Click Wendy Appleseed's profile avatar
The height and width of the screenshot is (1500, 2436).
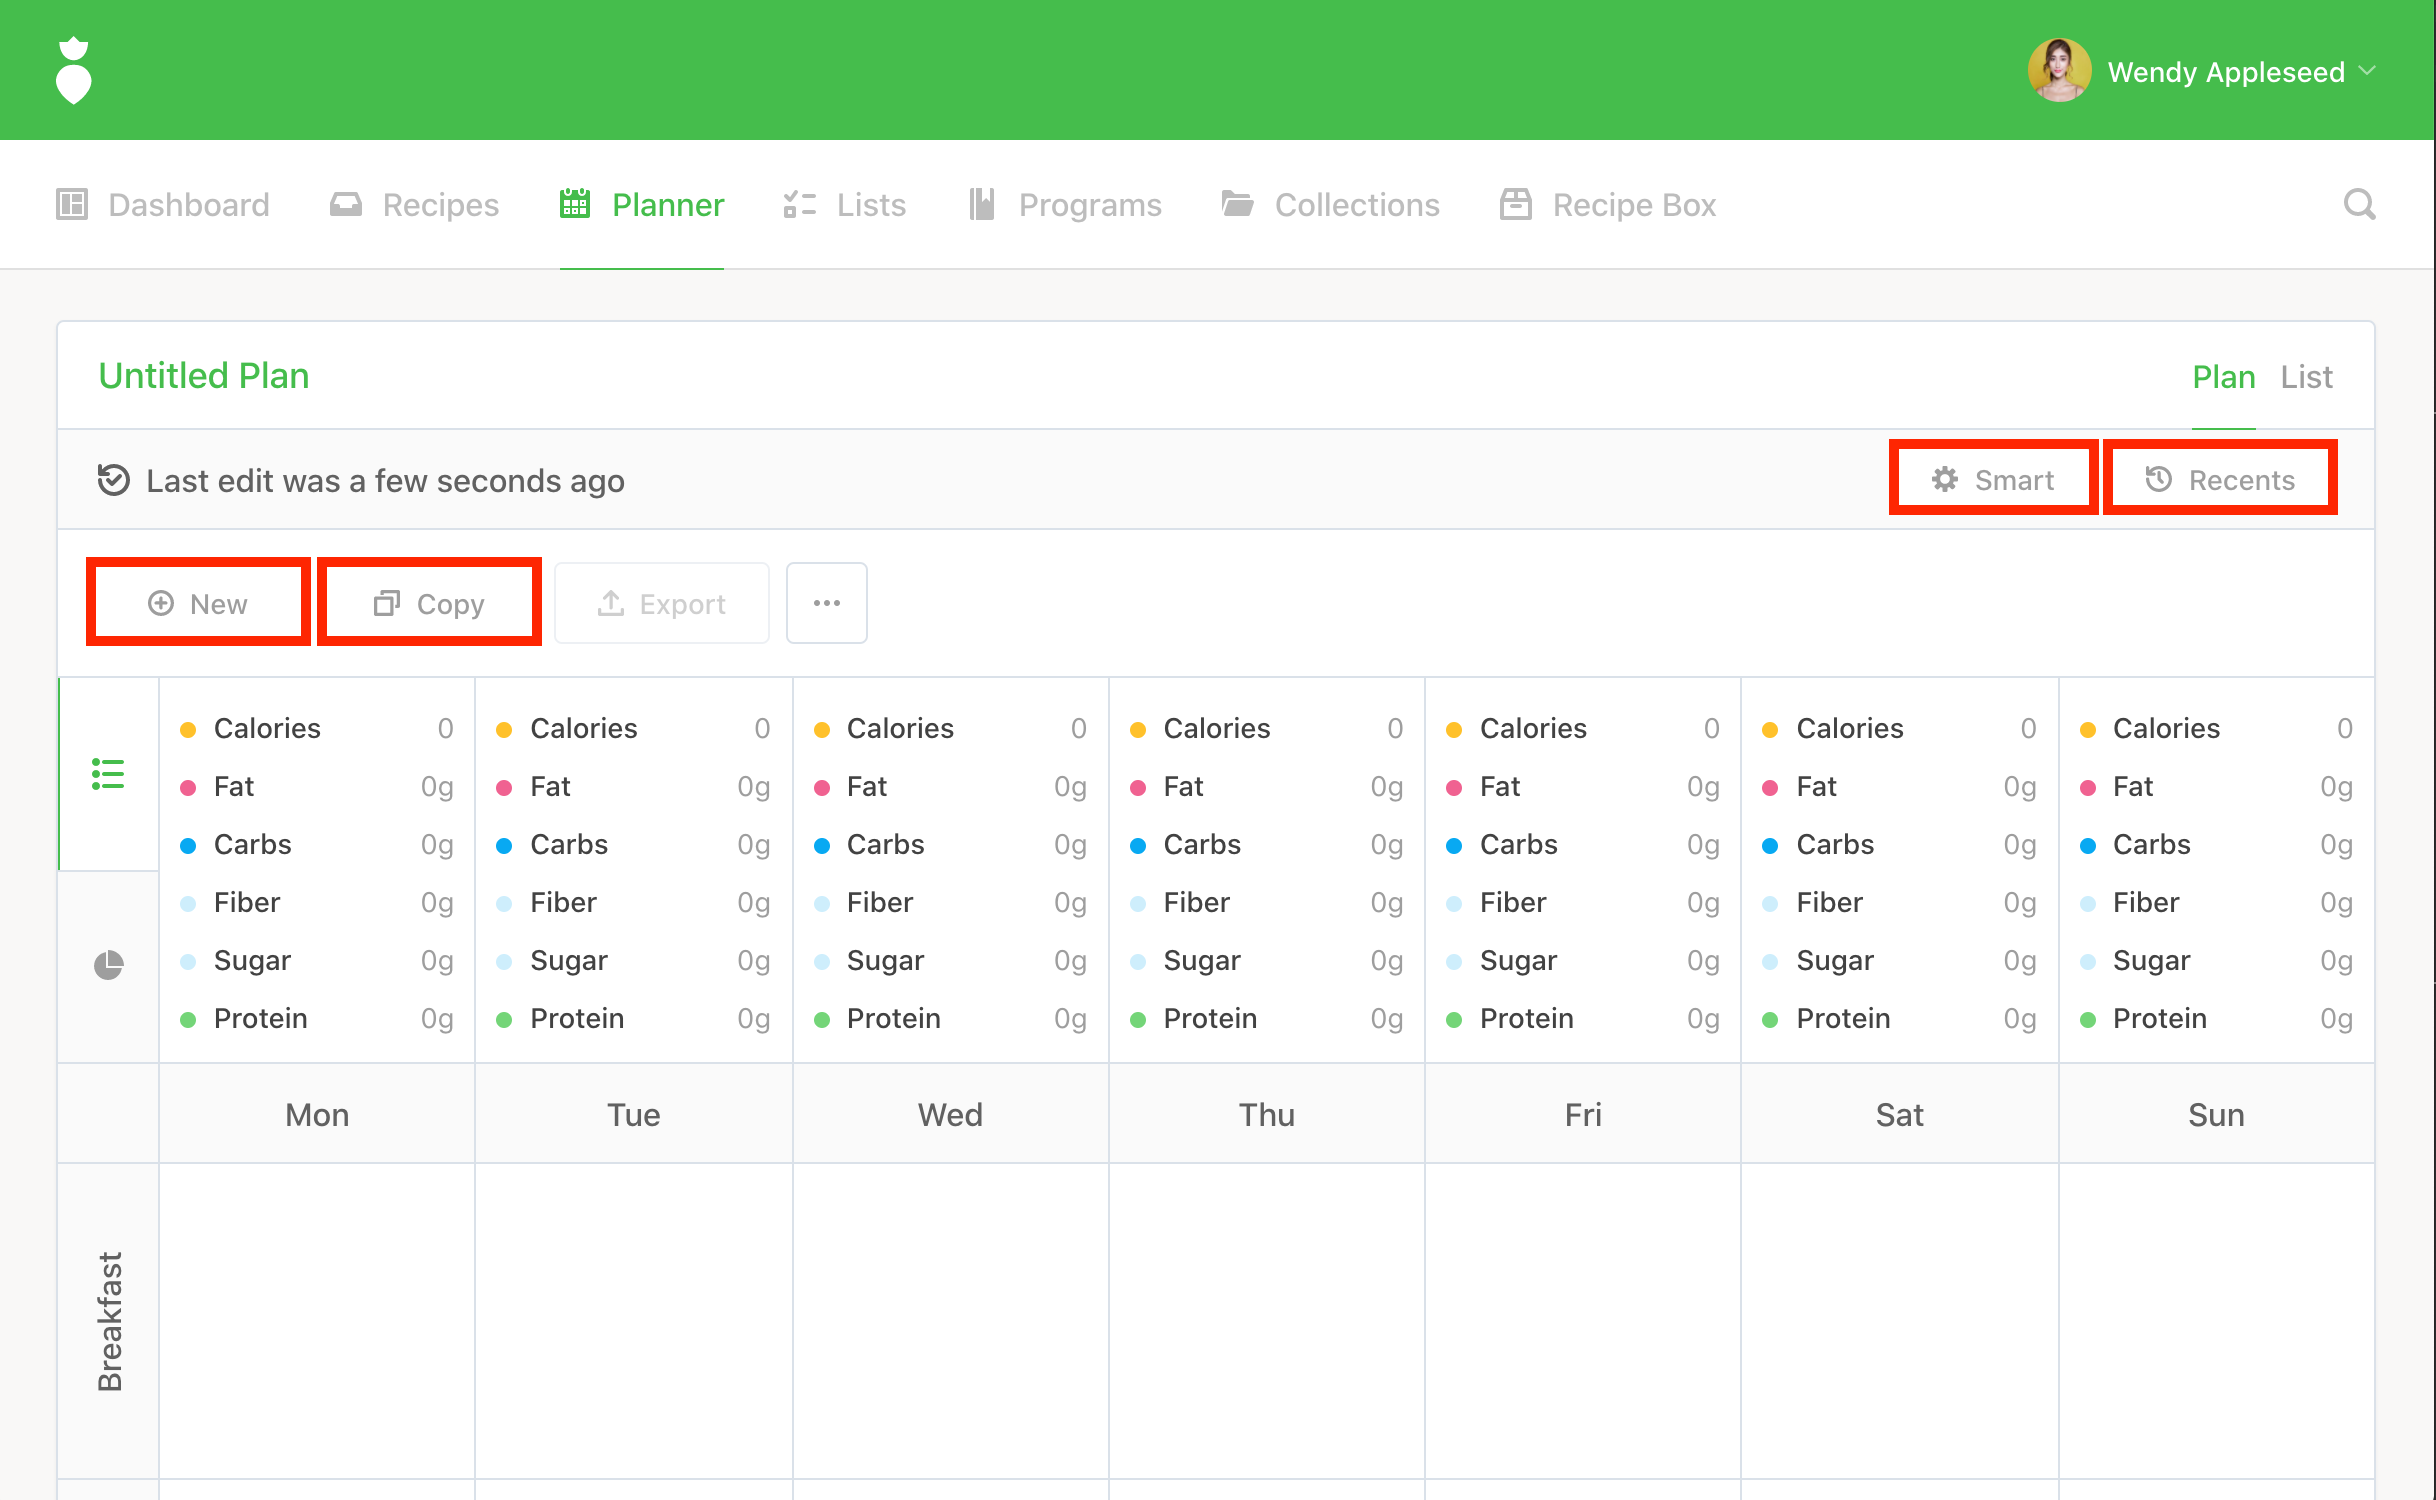click(x=2058, y=71)
